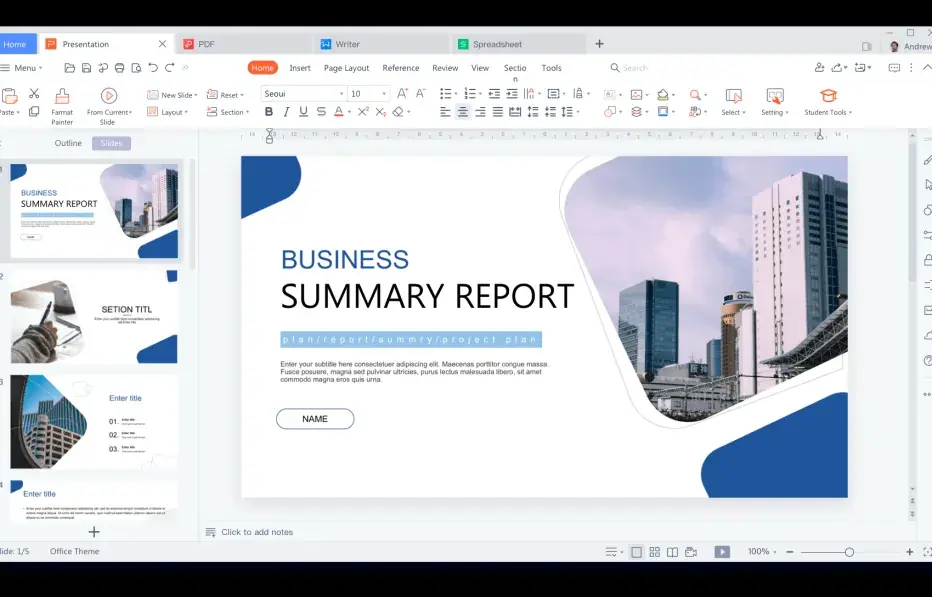932x597 pixels.
Task: Start slideshow From Current Slide
Action: 108,107
